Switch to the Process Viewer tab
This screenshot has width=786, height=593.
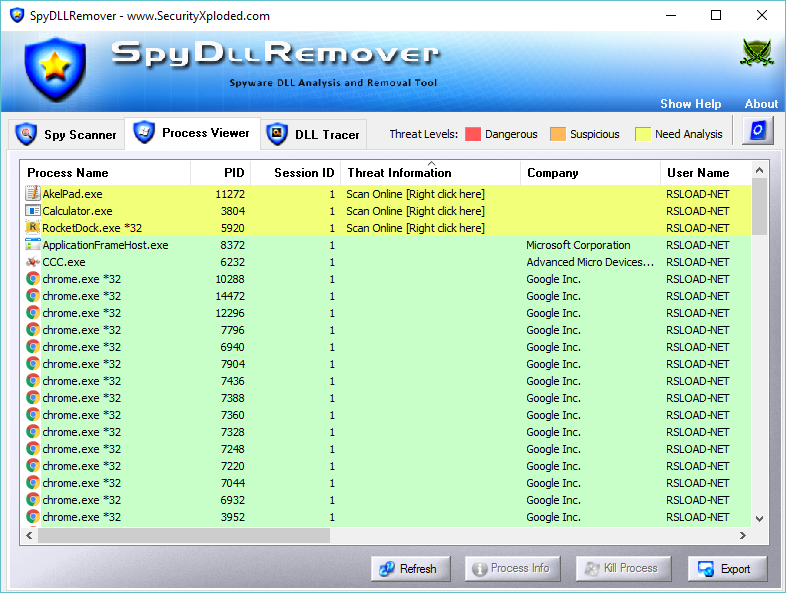click(x=192, y=133)
